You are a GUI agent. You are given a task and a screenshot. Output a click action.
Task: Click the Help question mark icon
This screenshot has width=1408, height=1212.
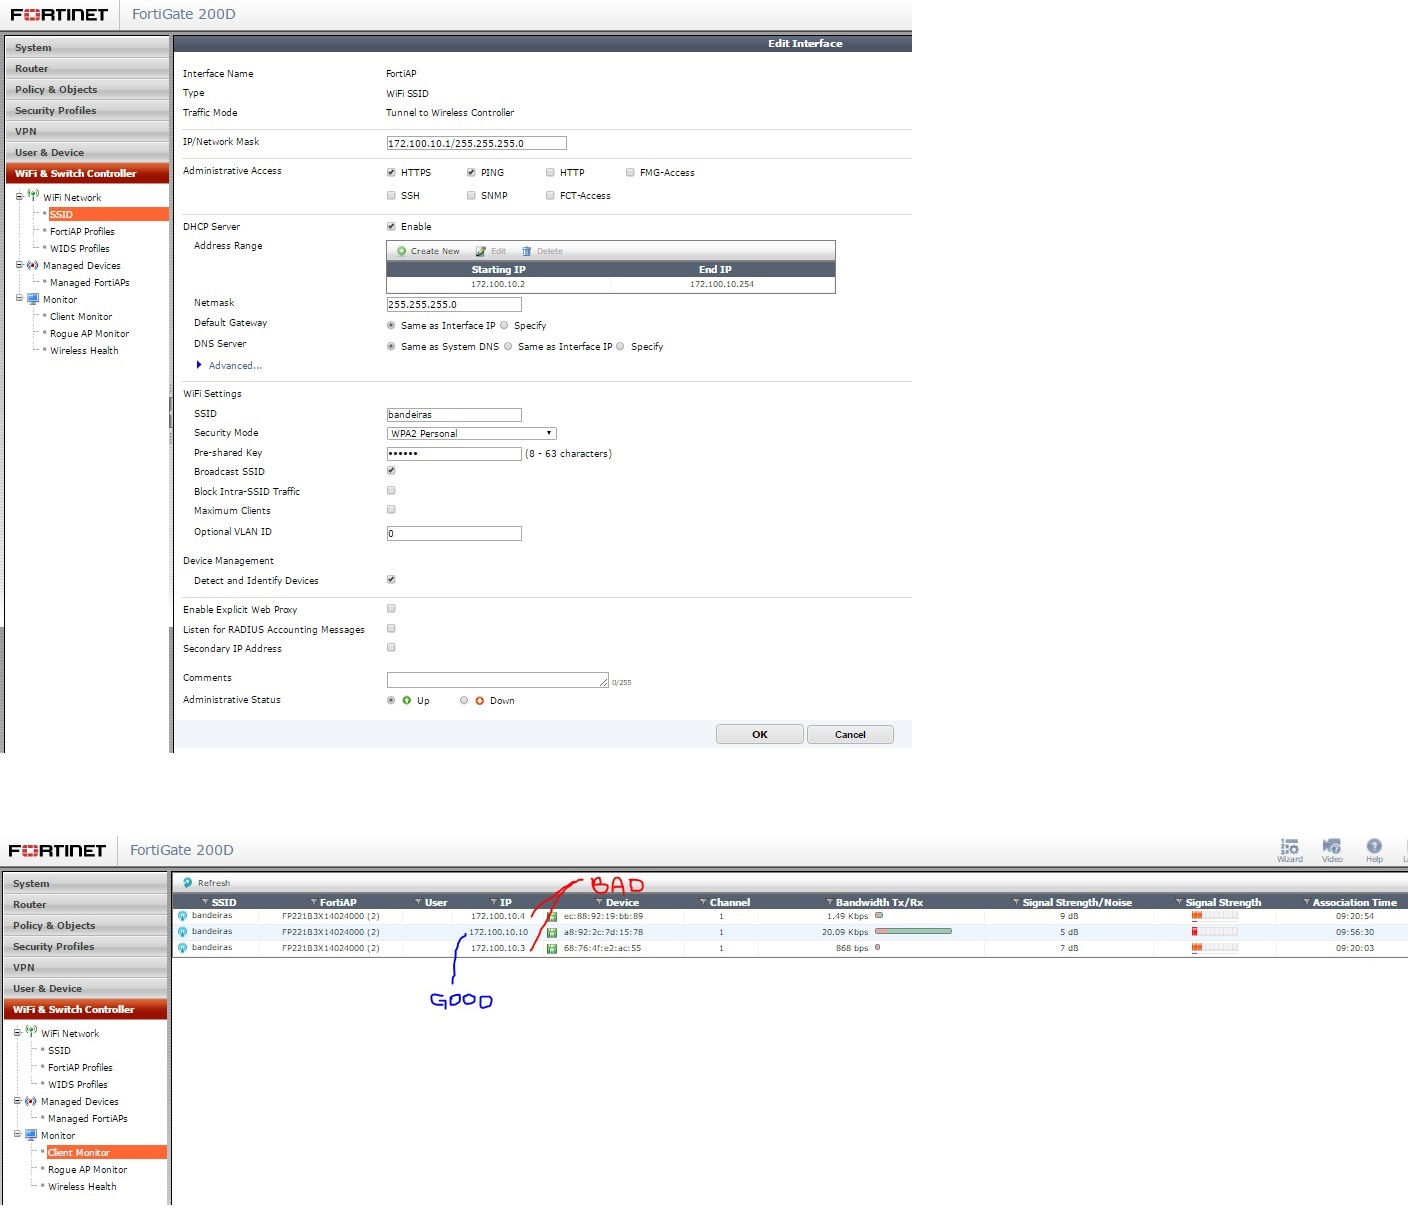click(x=1374, y=846)
